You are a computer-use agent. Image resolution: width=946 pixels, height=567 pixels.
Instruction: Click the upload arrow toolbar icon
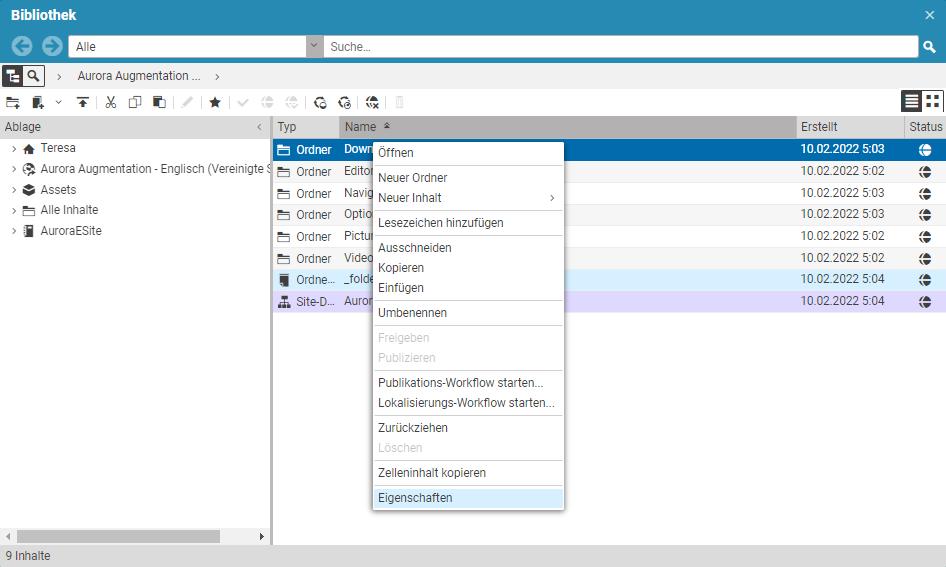point(83,102)
